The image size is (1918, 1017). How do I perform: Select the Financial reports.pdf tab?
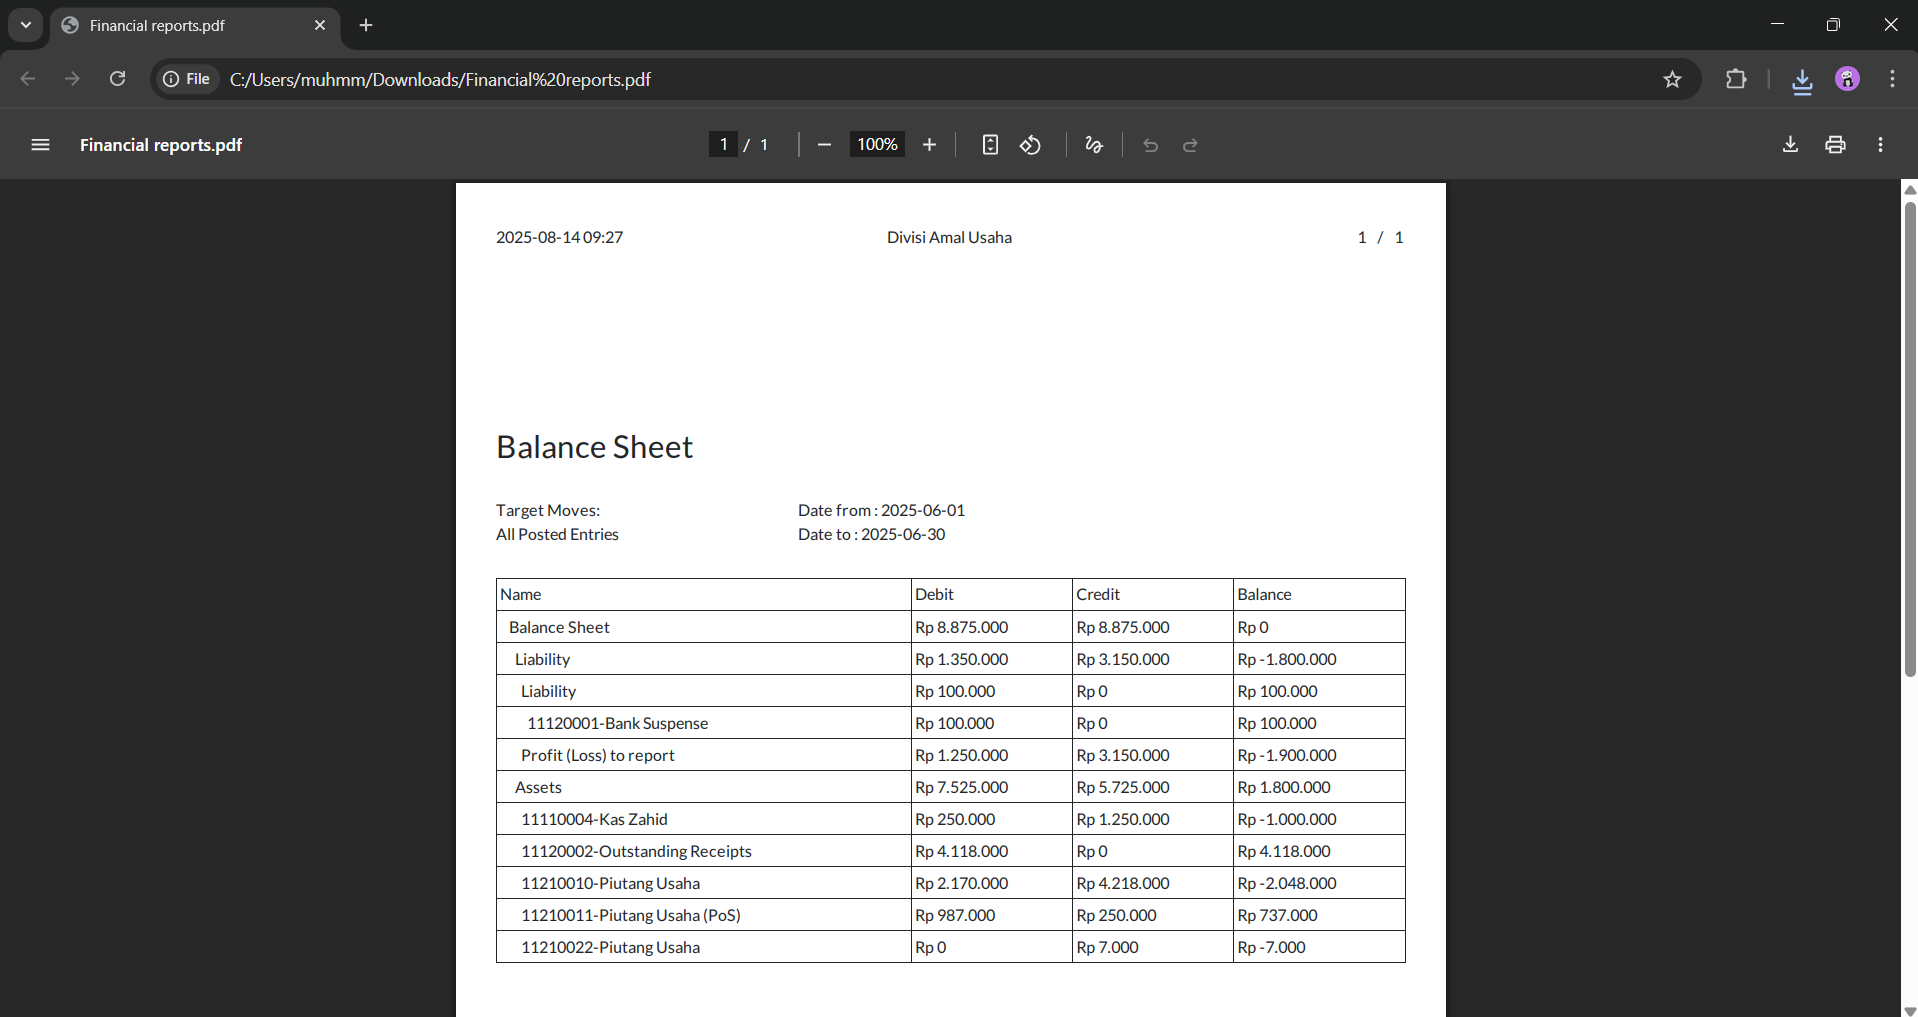click(x=180, y=25)
